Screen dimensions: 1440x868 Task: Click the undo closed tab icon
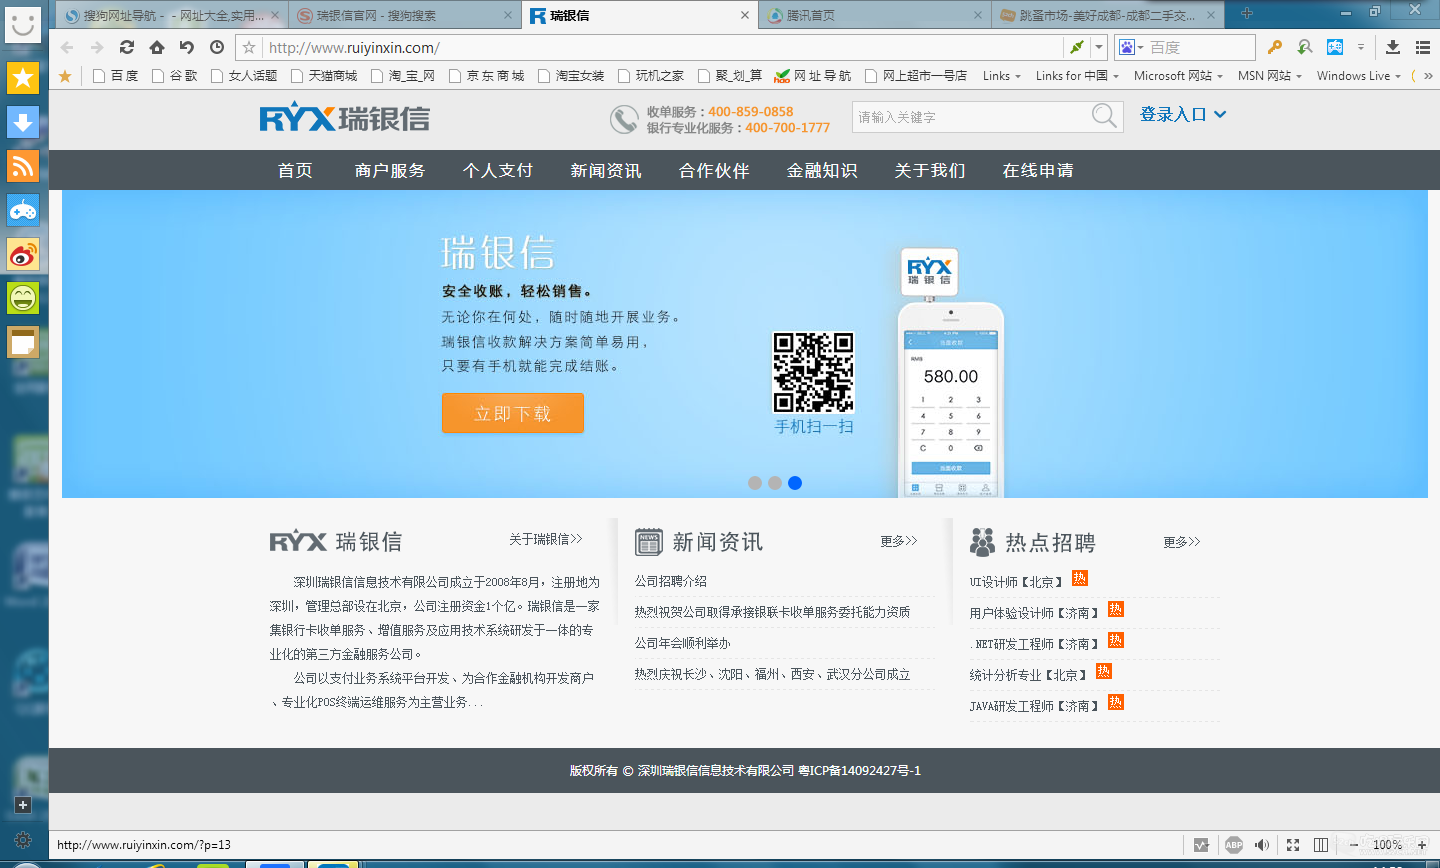click(187, 47)
